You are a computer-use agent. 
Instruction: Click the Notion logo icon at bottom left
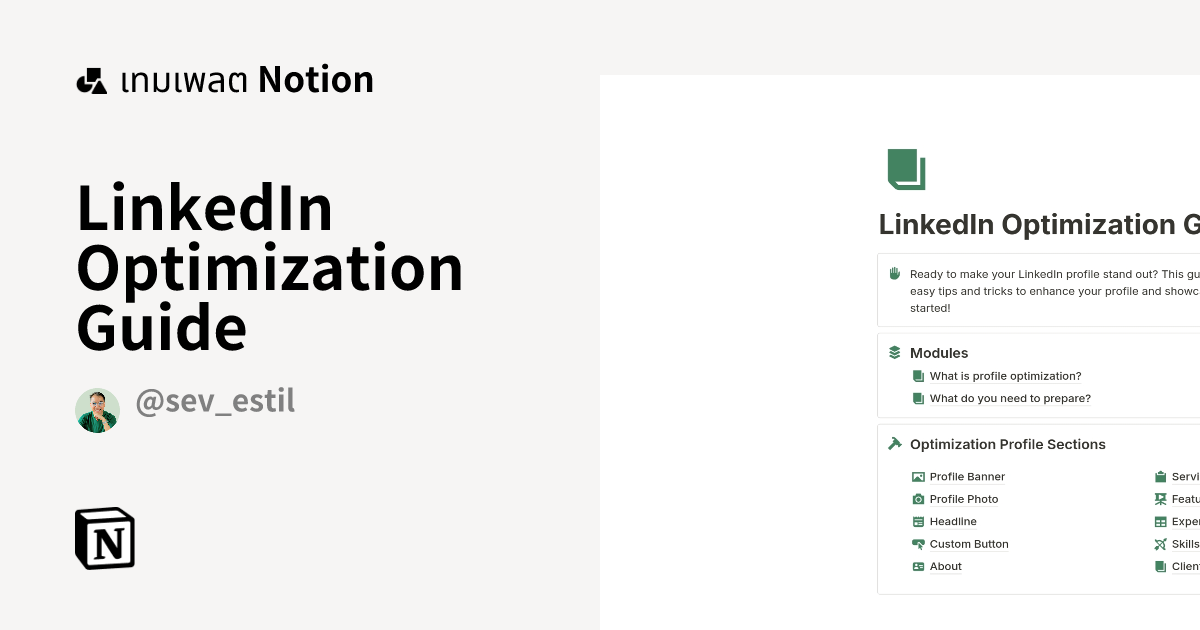(105, 538)
